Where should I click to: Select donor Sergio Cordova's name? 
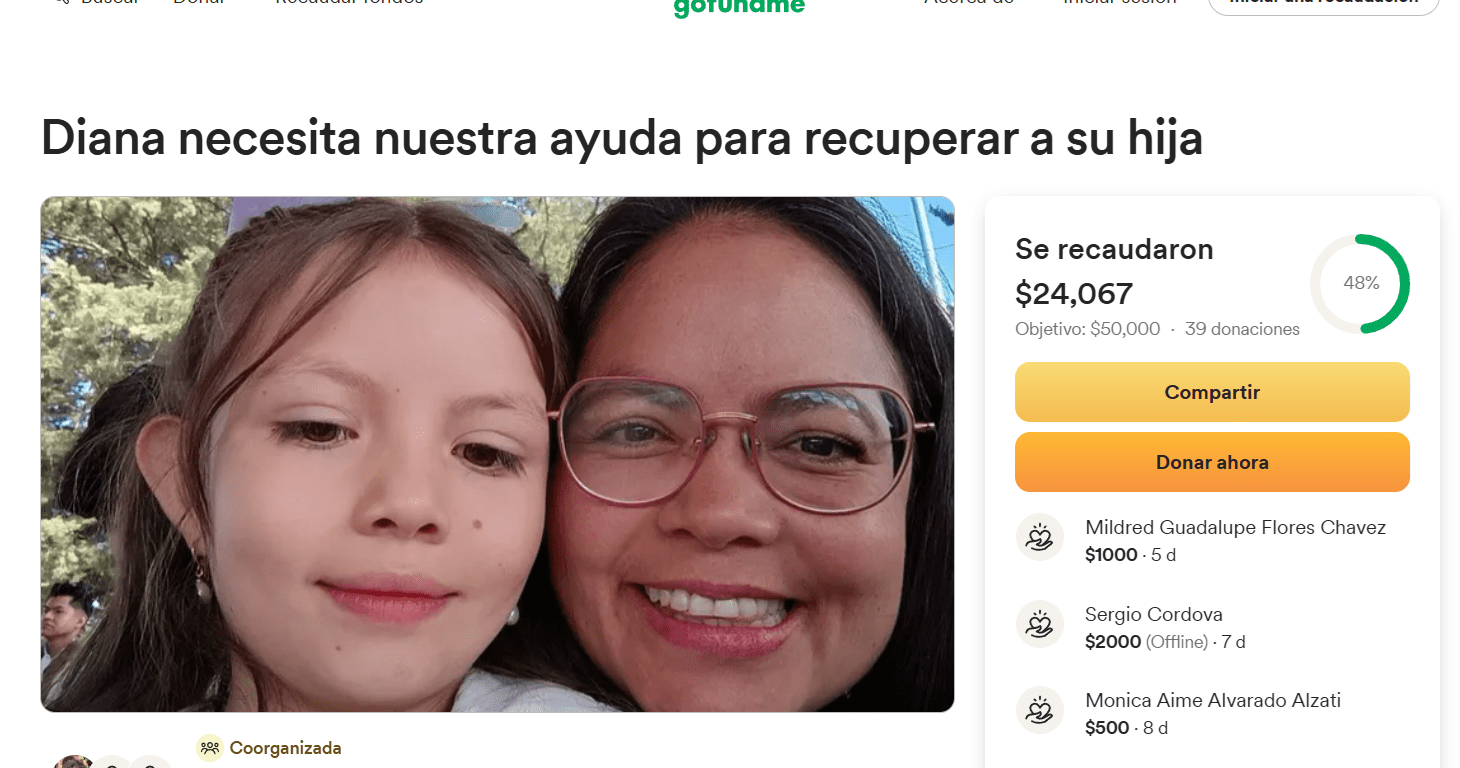[x=1153, y=614]
